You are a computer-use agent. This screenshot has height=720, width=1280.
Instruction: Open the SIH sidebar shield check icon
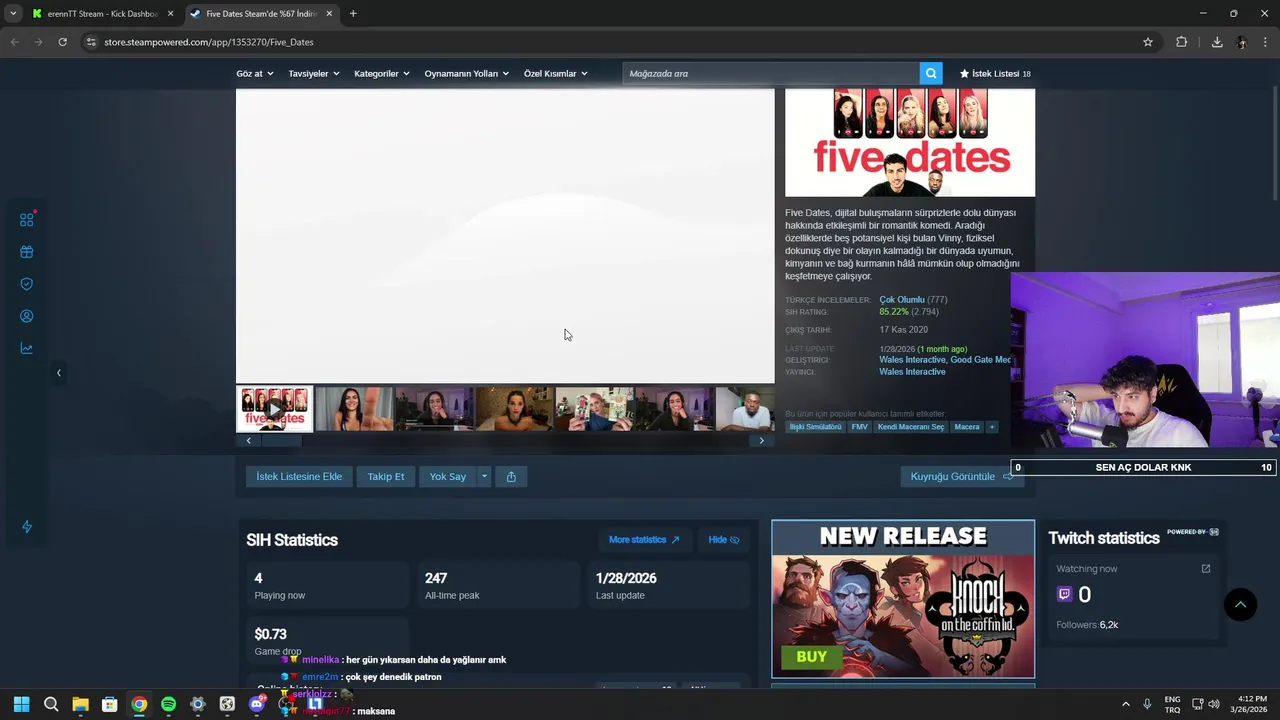point(27,284)
